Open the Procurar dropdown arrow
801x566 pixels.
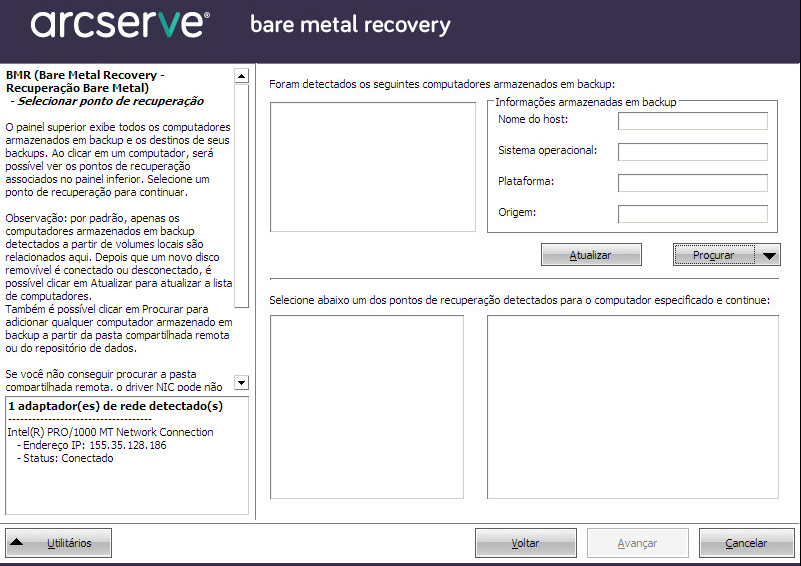tap(768, 254)
